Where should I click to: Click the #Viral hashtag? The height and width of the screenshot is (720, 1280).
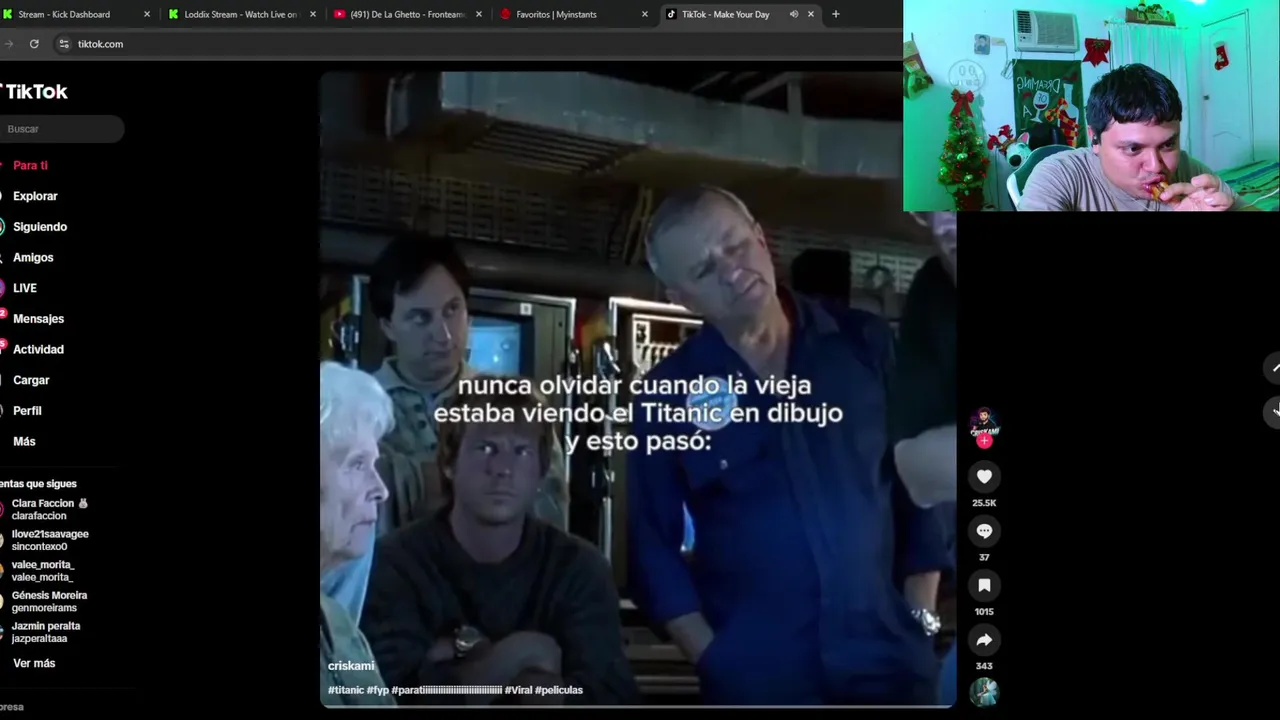coord(518,690)
